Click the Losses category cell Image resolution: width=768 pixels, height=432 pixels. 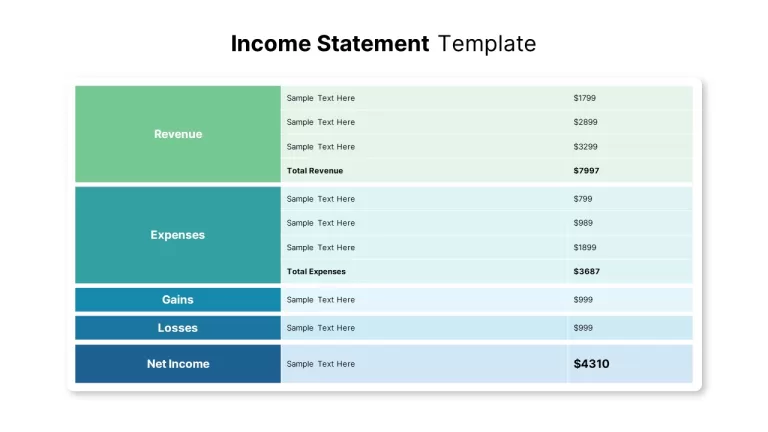point(178,328)
